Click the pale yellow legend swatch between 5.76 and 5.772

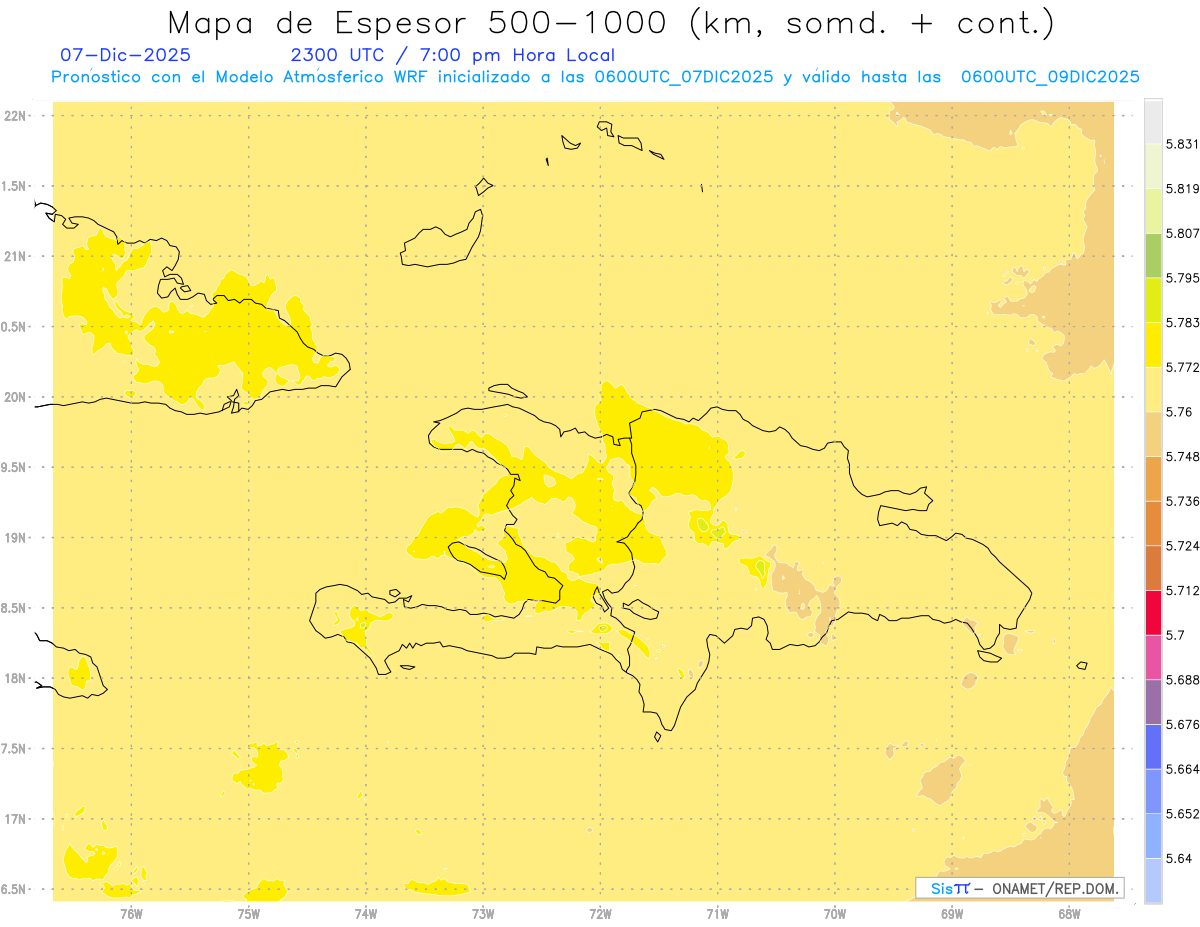(x=1153, y=389)
